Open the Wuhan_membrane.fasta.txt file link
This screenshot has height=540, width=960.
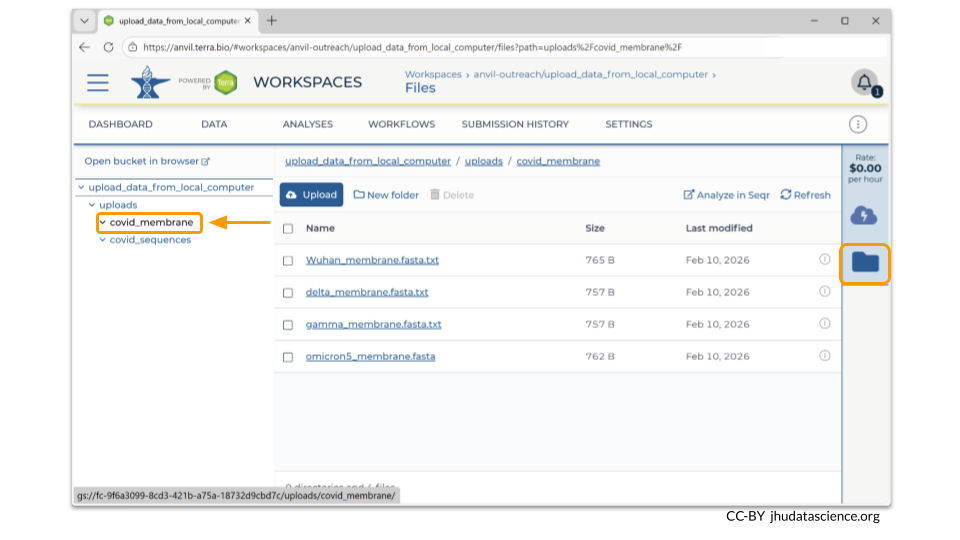pos(372,260)
